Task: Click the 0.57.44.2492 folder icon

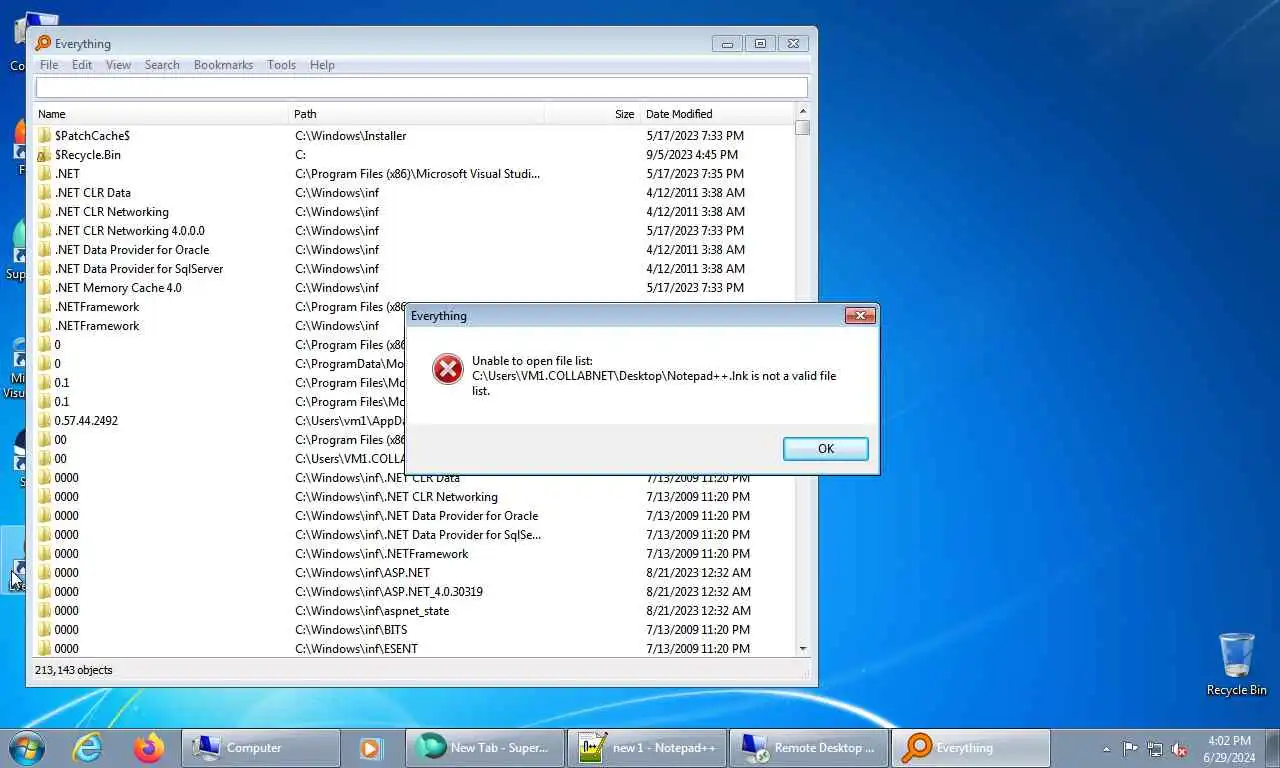Action: [44, 420]
